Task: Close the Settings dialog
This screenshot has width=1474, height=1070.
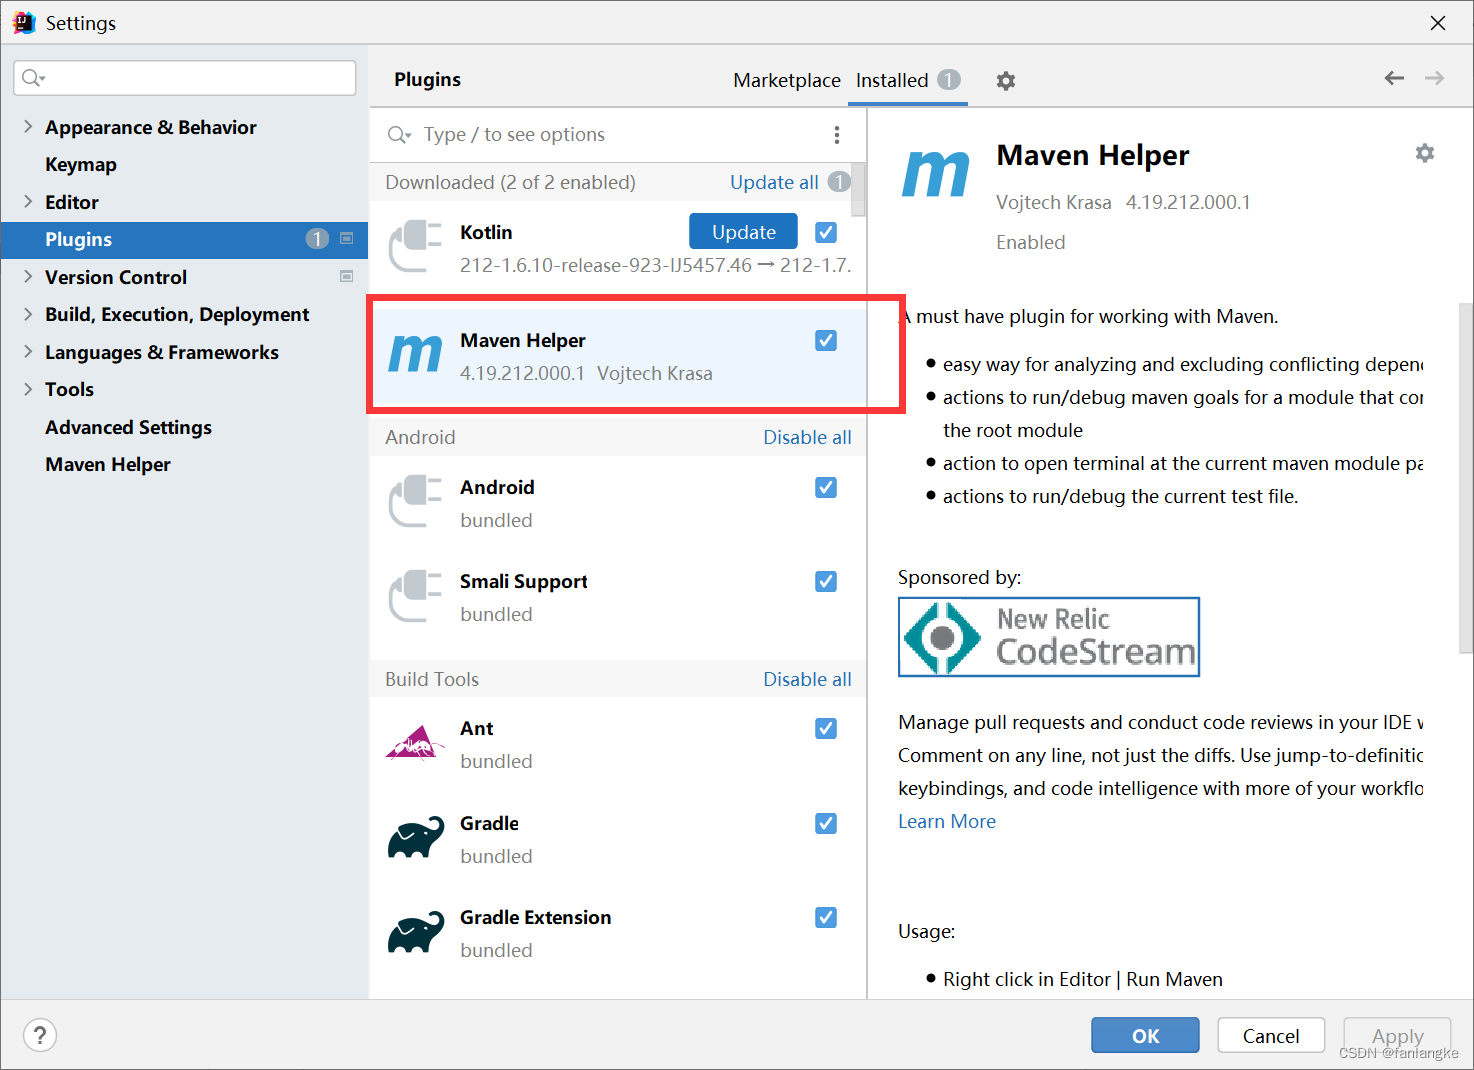Action: coord(1438,22)
